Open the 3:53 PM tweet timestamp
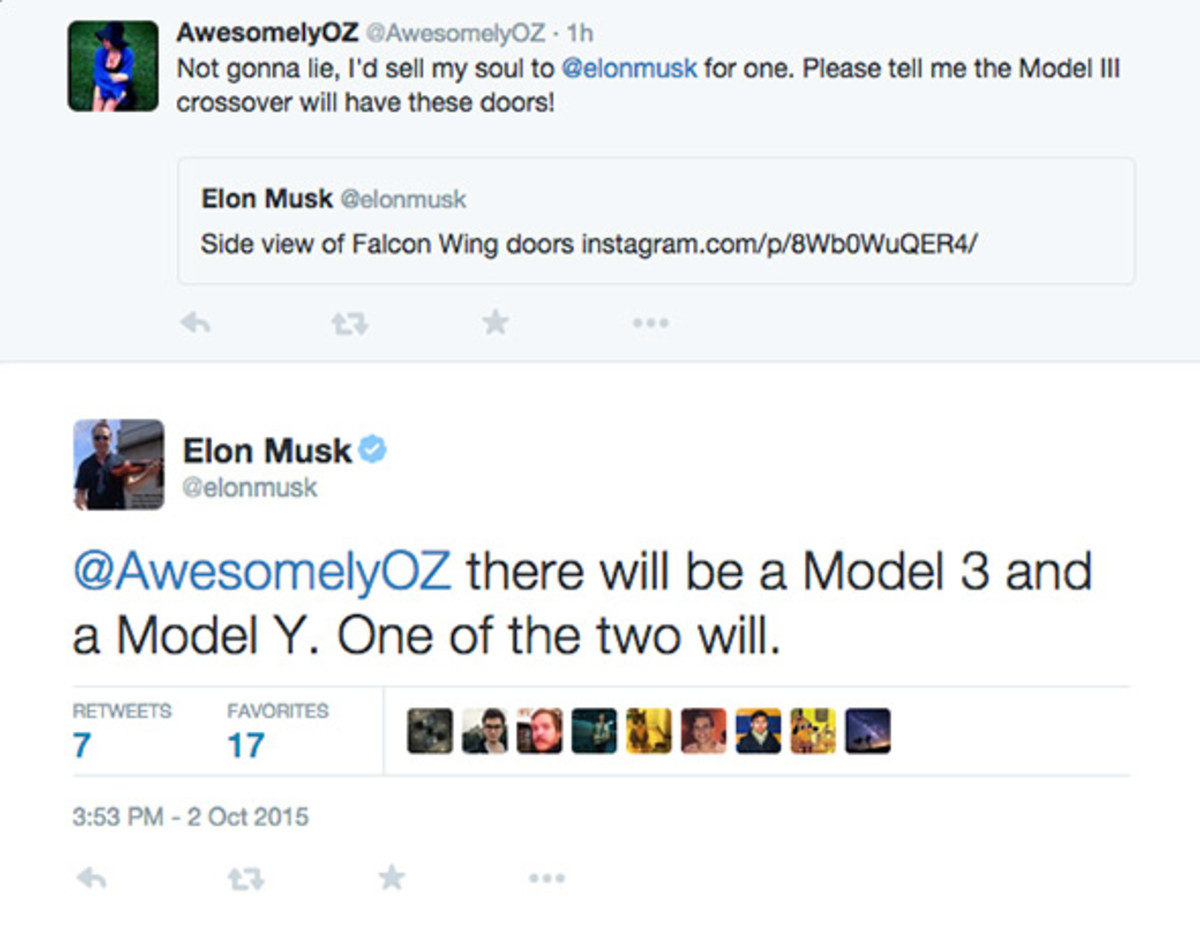 191,816
